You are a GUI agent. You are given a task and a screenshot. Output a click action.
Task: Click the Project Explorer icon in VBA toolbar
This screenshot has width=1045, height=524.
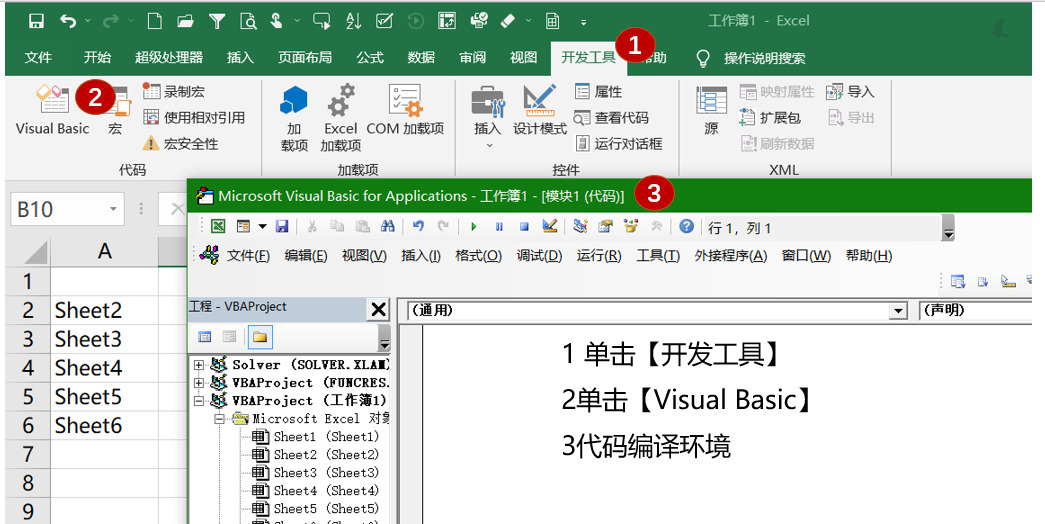click(580, 227)
